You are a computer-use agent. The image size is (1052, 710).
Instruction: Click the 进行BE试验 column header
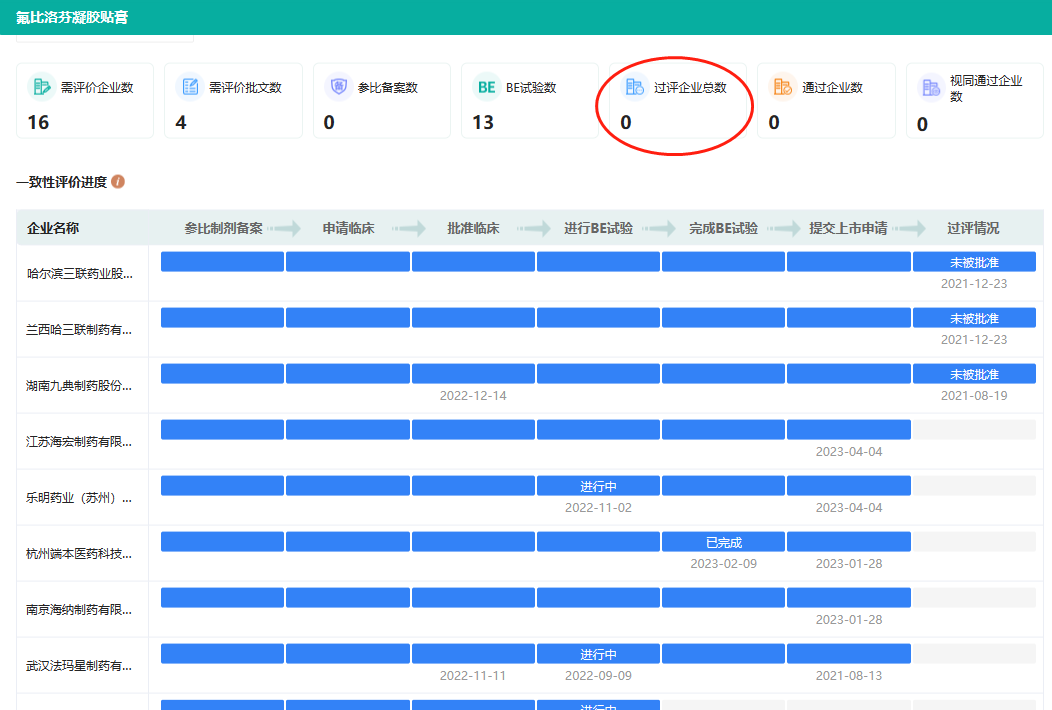(x=598, y=228)
